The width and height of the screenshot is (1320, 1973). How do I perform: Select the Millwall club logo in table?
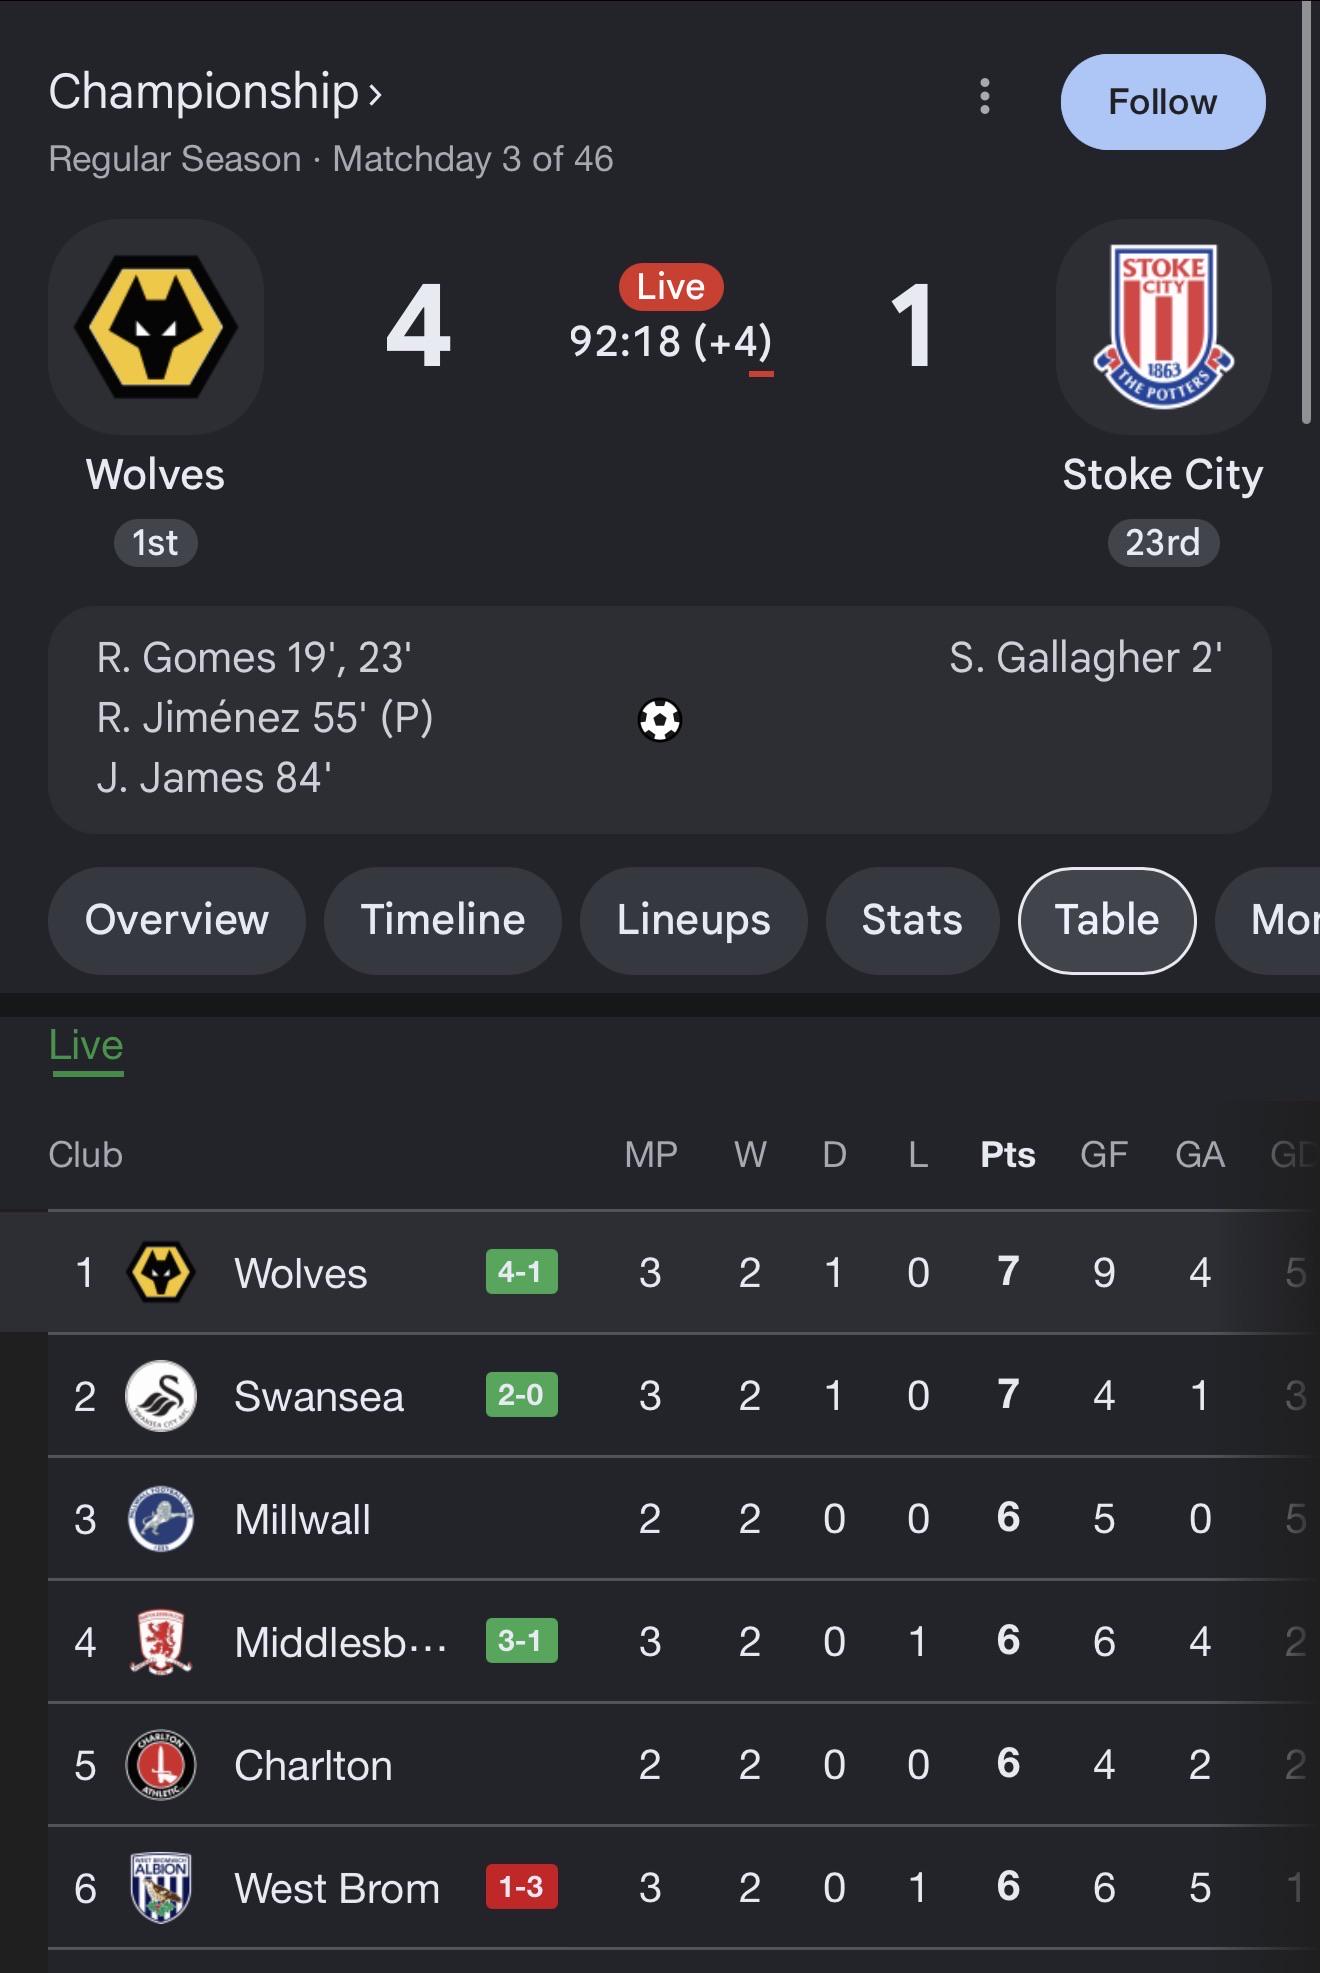[161, 1519]
